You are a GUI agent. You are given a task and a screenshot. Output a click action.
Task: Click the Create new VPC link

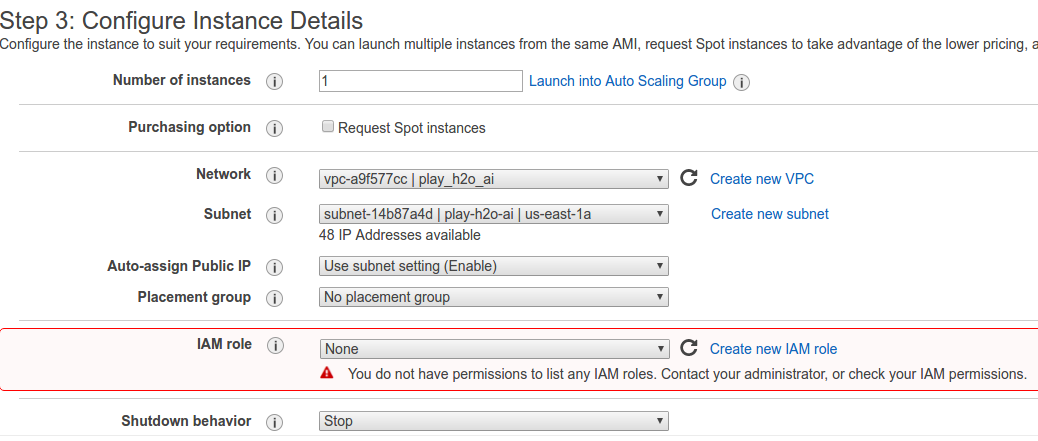pos(762,179)
